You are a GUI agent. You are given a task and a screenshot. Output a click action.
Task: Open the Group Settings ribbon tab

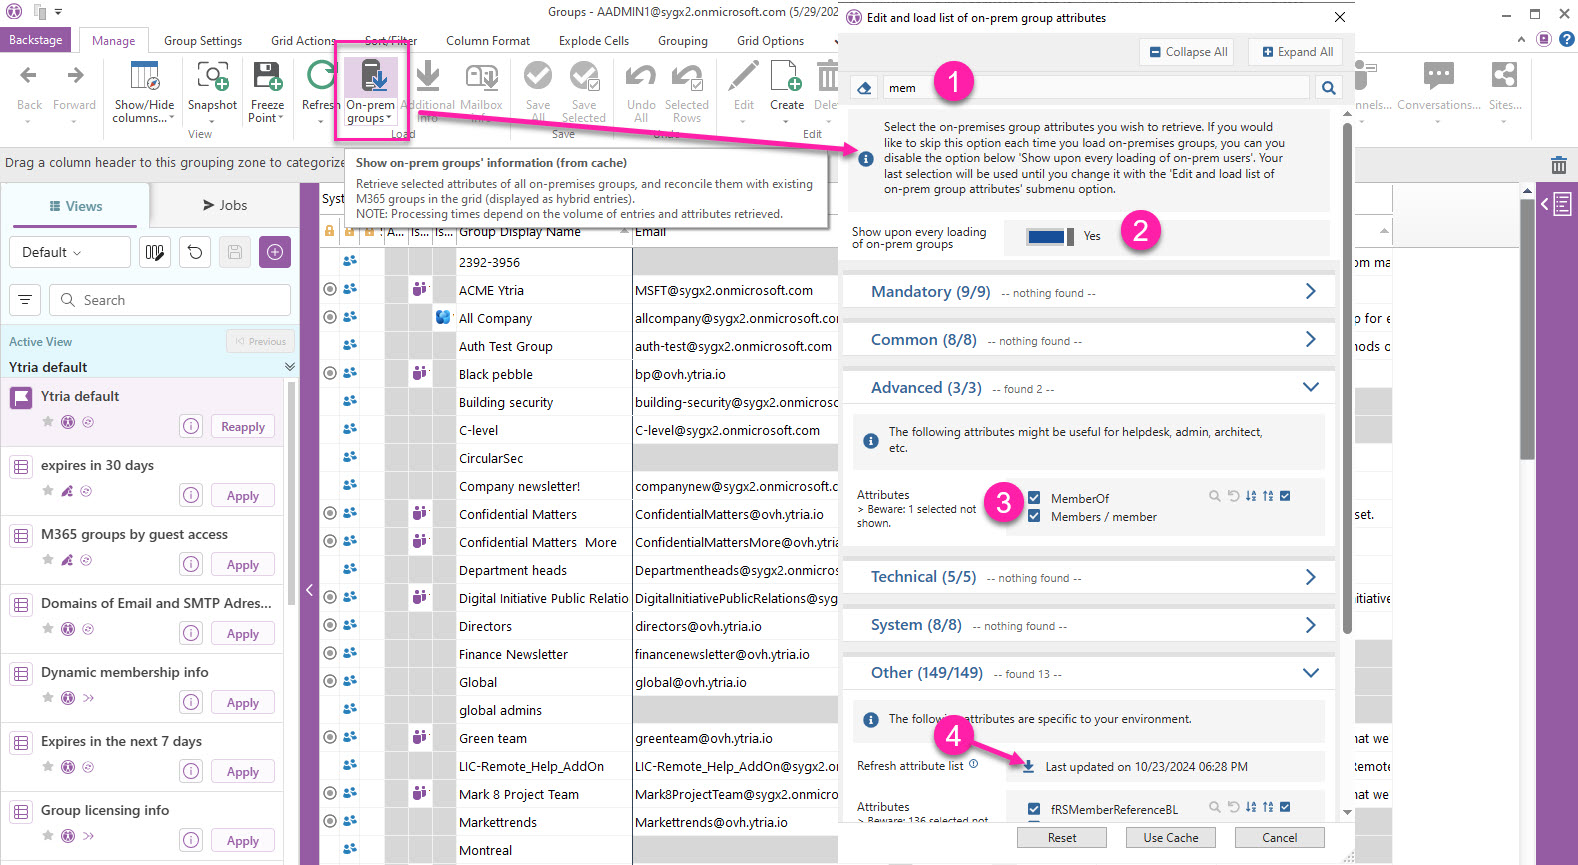click(203, 41)
